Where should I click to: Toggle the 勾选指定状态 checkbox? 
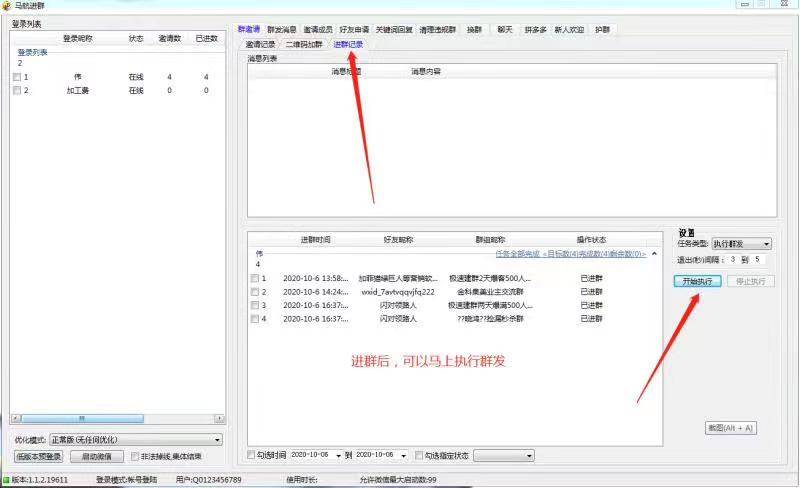[x=419, y=455]
